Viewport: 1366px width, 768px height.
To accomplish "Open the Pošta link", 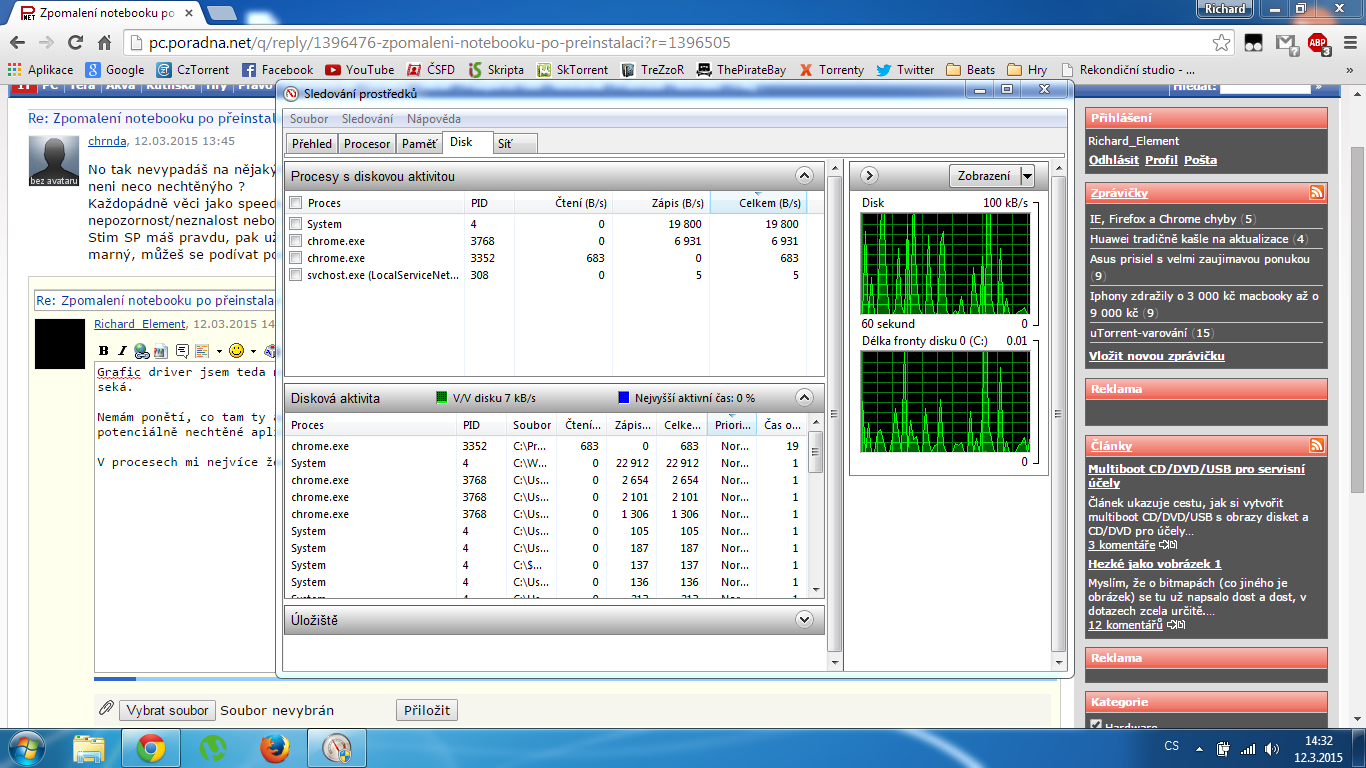I will point(1200,160).
